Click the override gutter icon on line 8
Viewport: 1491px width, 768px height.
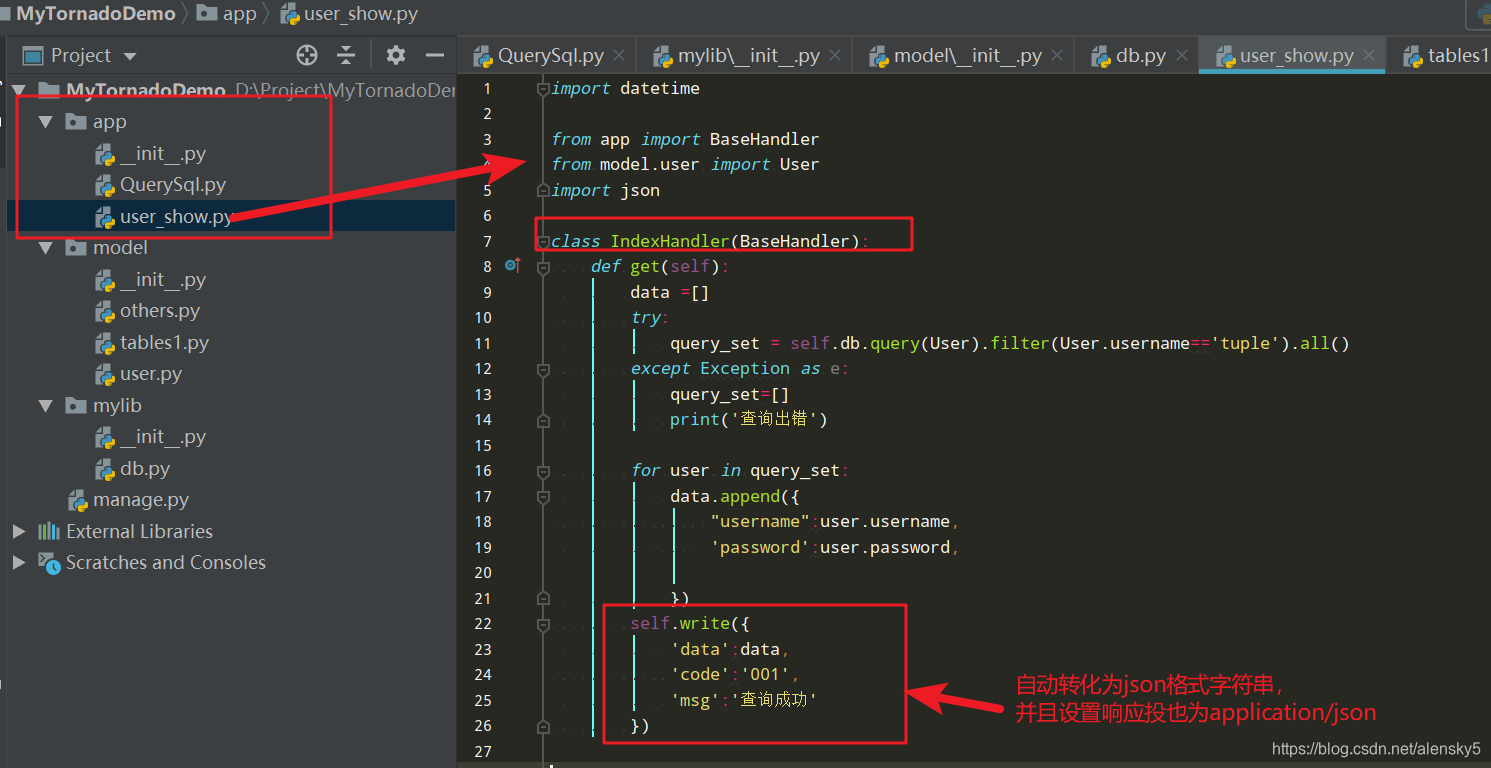point(513,266)
